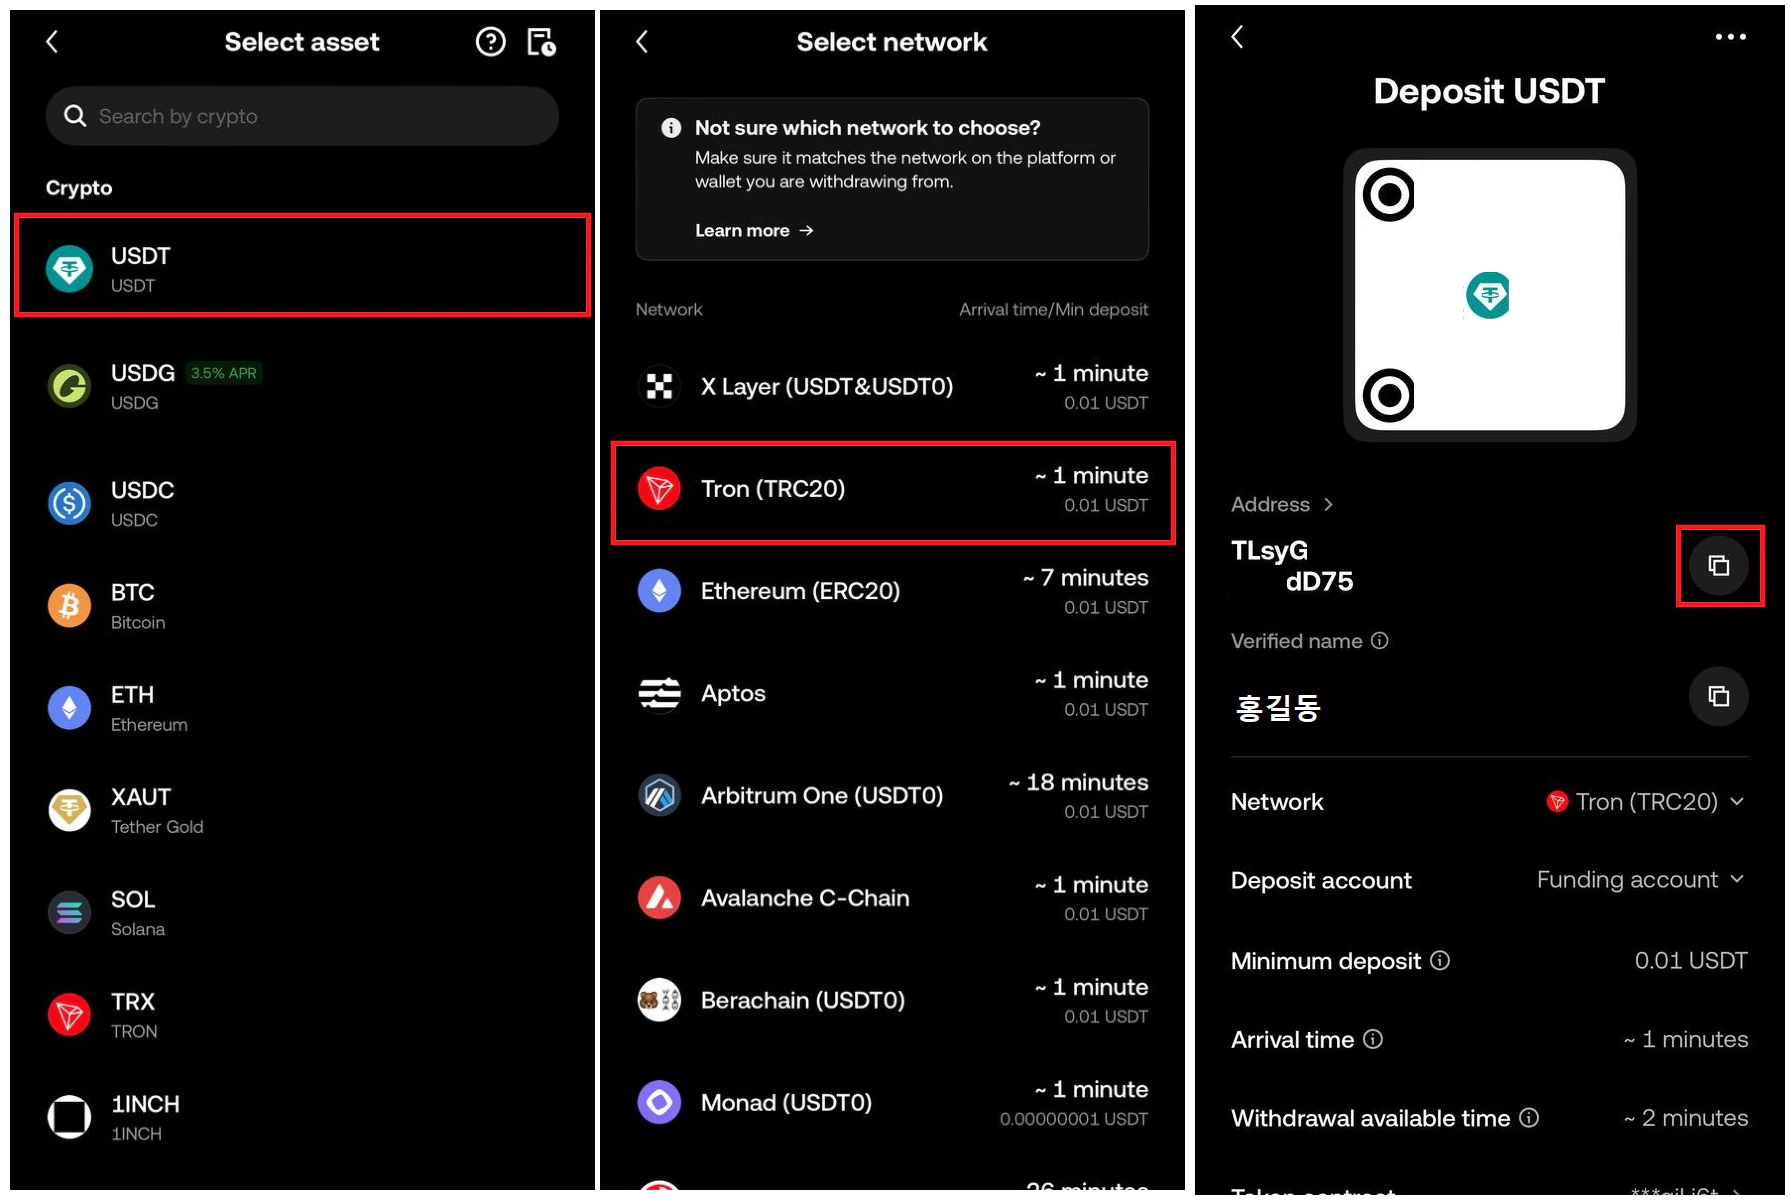Expand the Funding account dropdown
1790x1200 pixels.
point(1641,879)
